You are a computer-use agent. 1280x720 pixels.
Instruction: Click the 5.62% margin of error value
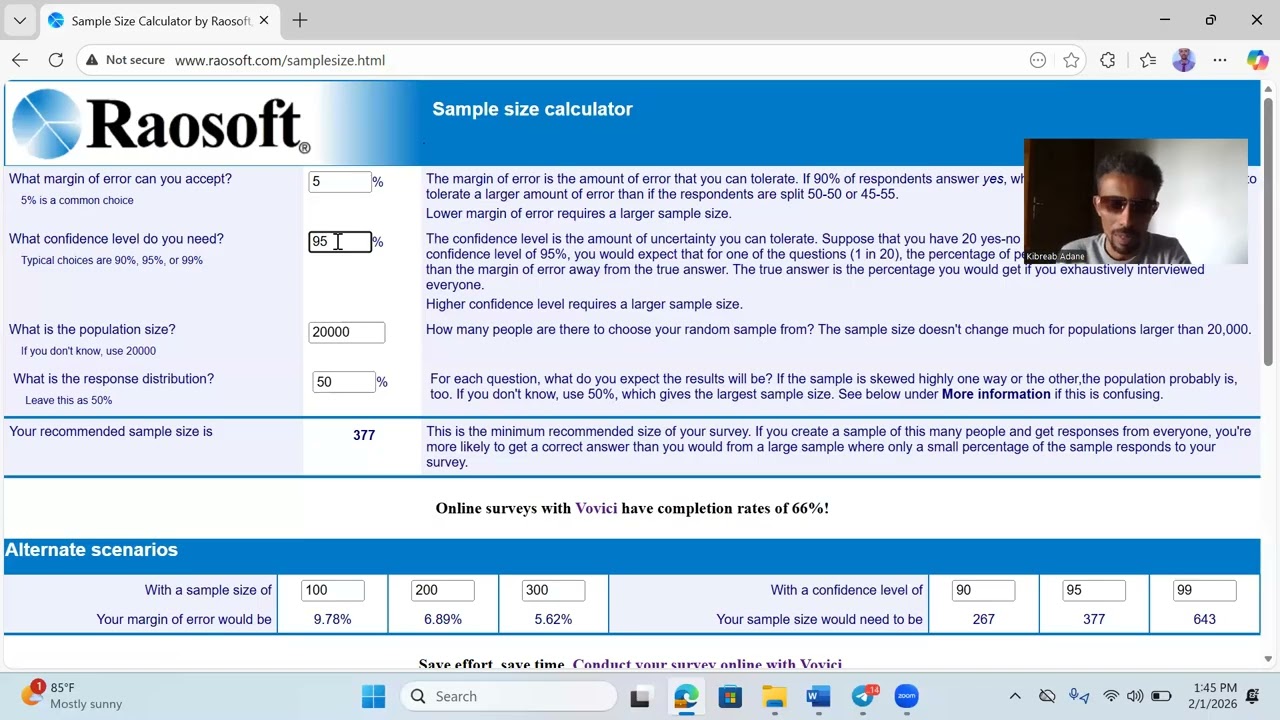pos(553,619)
